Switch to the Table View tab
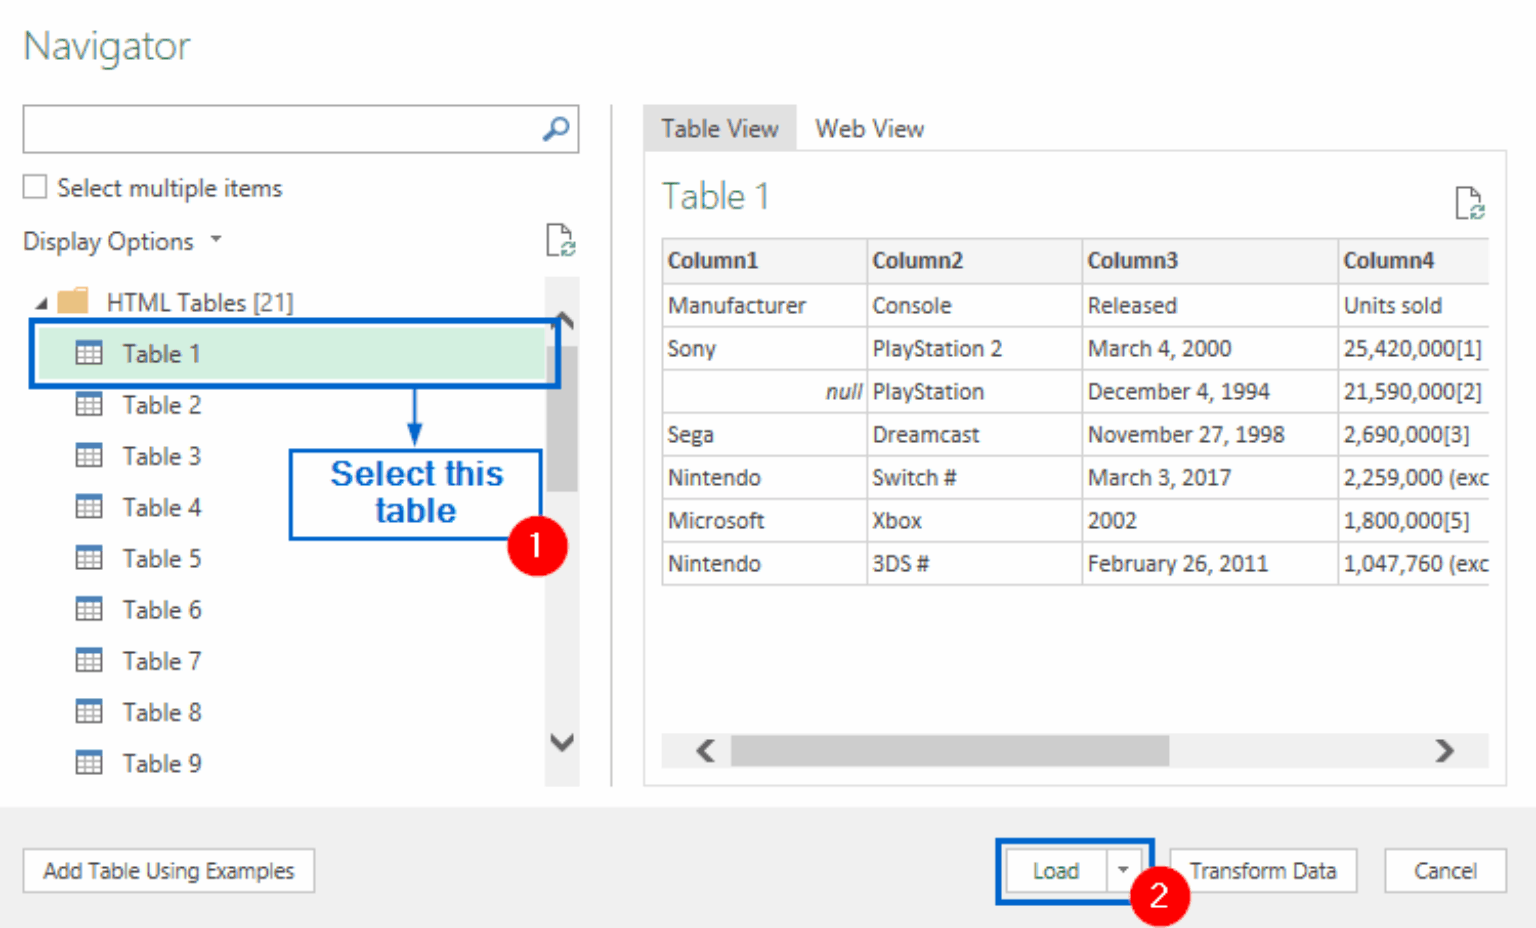The height and width of the screenshot is (928, 1536). coord(719,128)
